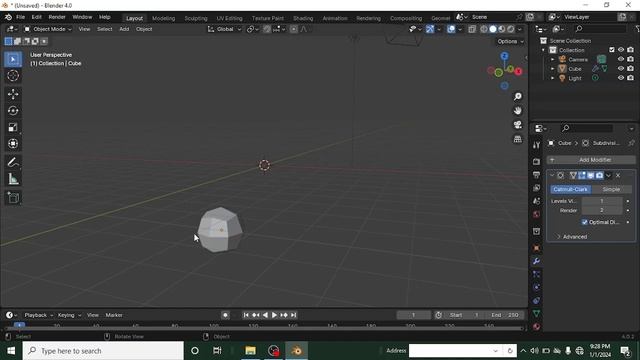Viewport: 640px width, 360px height.
Task: Open the Render menu
Action: [57, 17]
